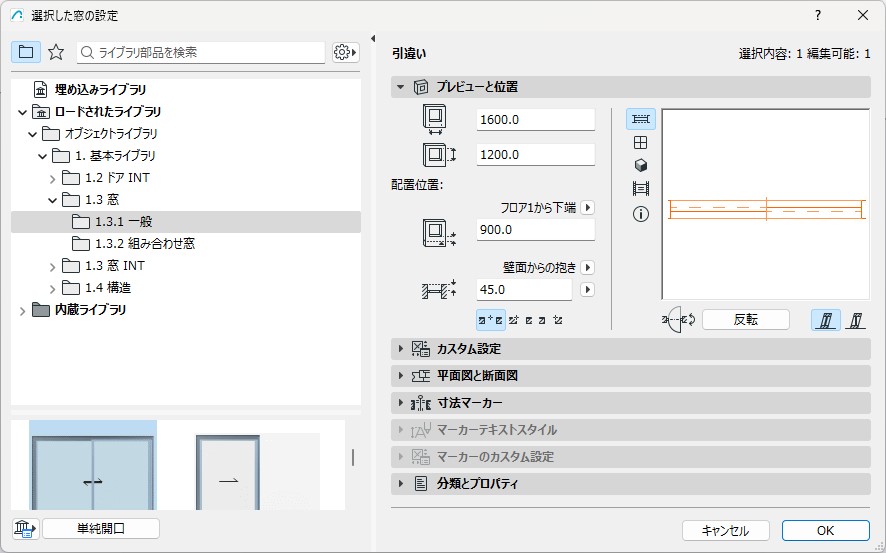Toggle the first wall-side orientation button
This screenshot has width=886, height=553.
click(x=825, y=320)
